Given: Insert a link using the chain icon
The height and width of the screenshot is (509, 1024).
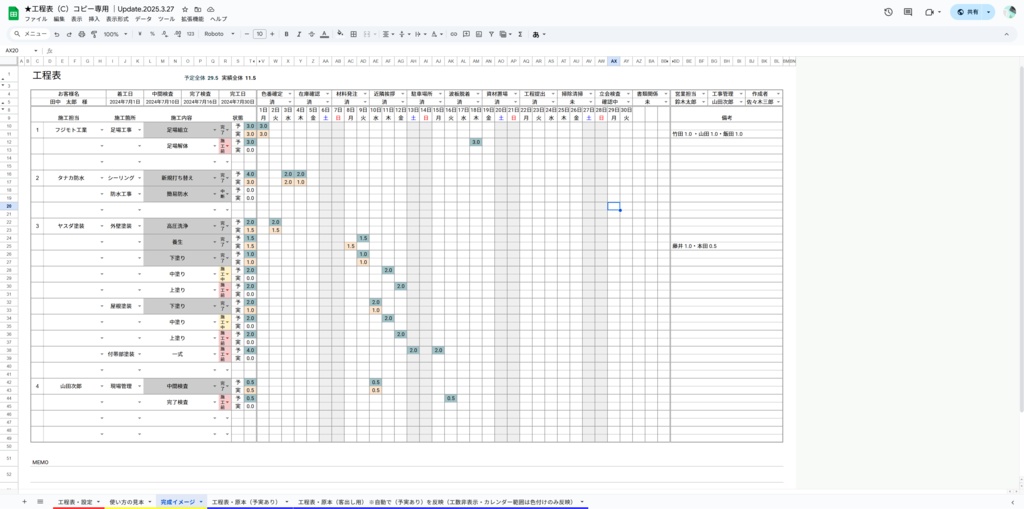Looking at the screenshot, I should 454,34.
